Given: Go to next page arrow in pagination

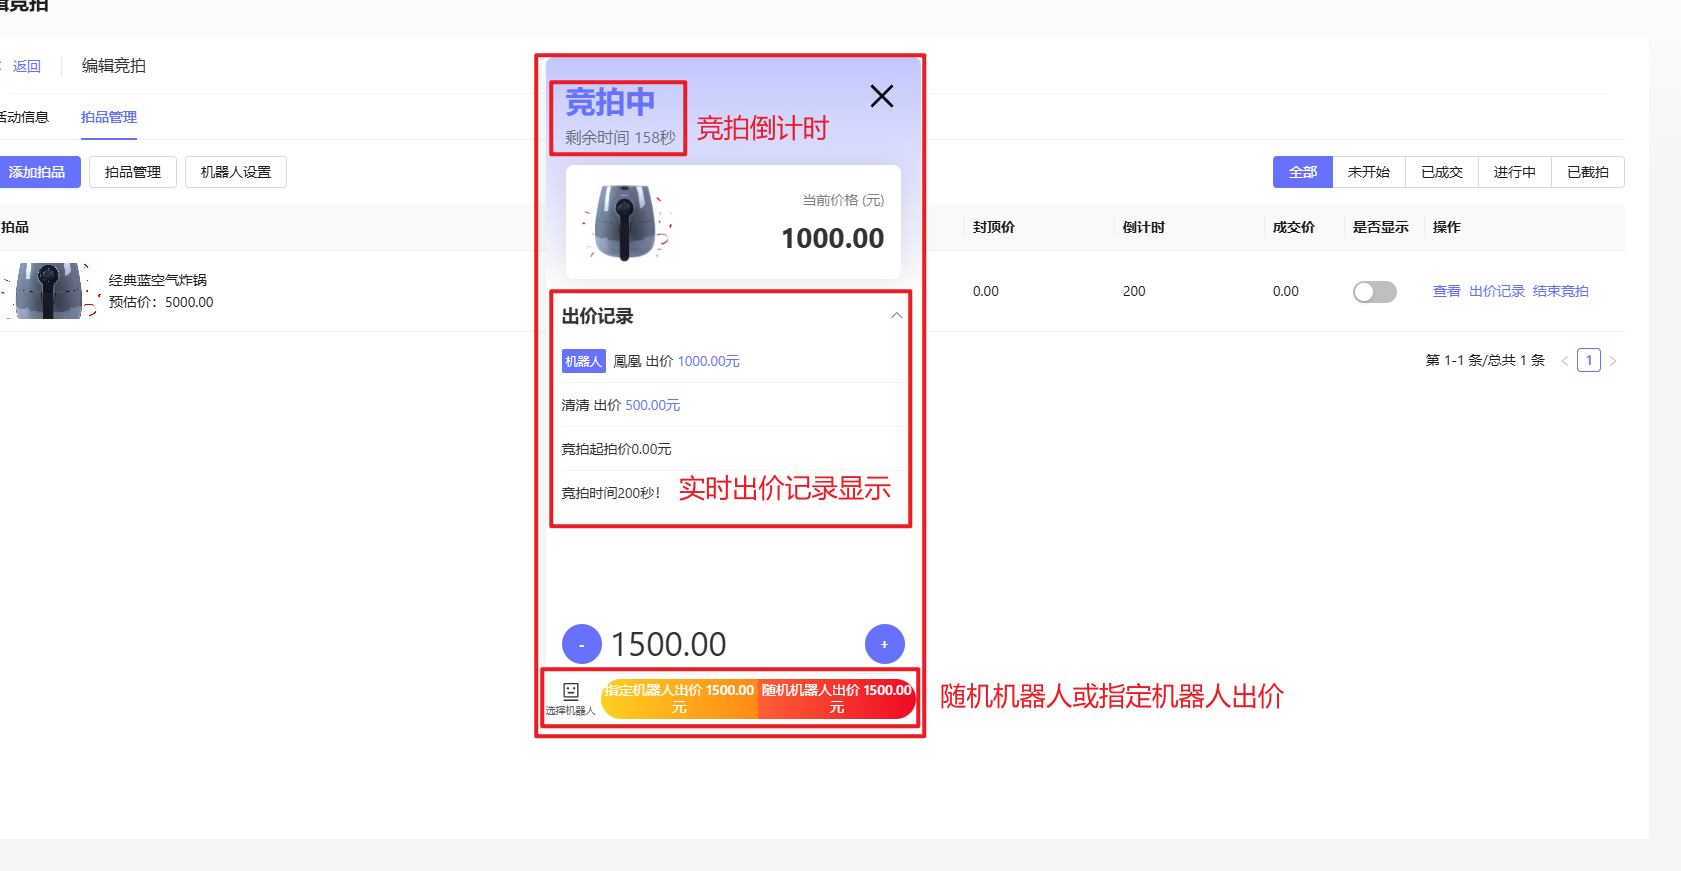Looking at the screenshot, I should click(1613, 360).
